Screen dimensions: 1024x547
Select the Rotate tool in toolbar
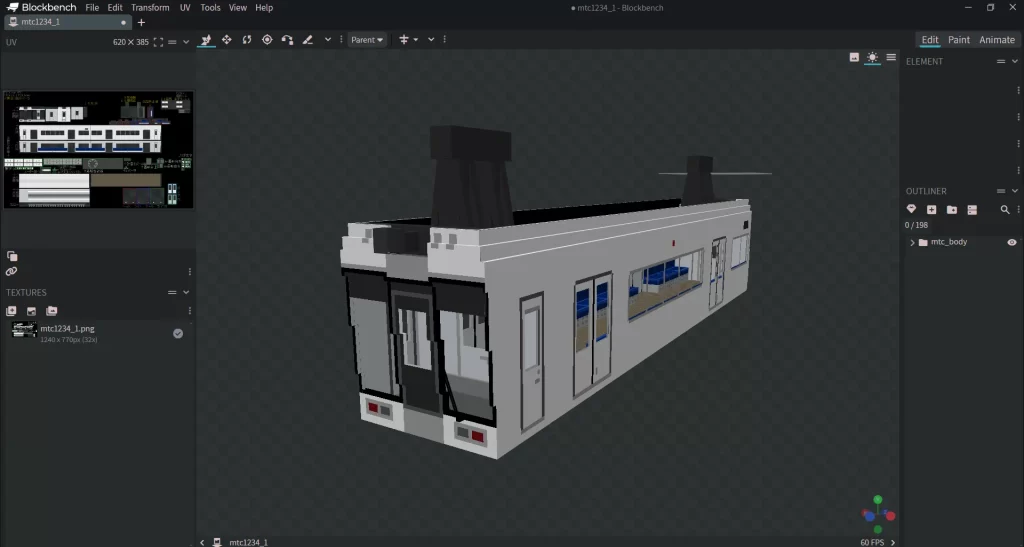tap(246, 40)
